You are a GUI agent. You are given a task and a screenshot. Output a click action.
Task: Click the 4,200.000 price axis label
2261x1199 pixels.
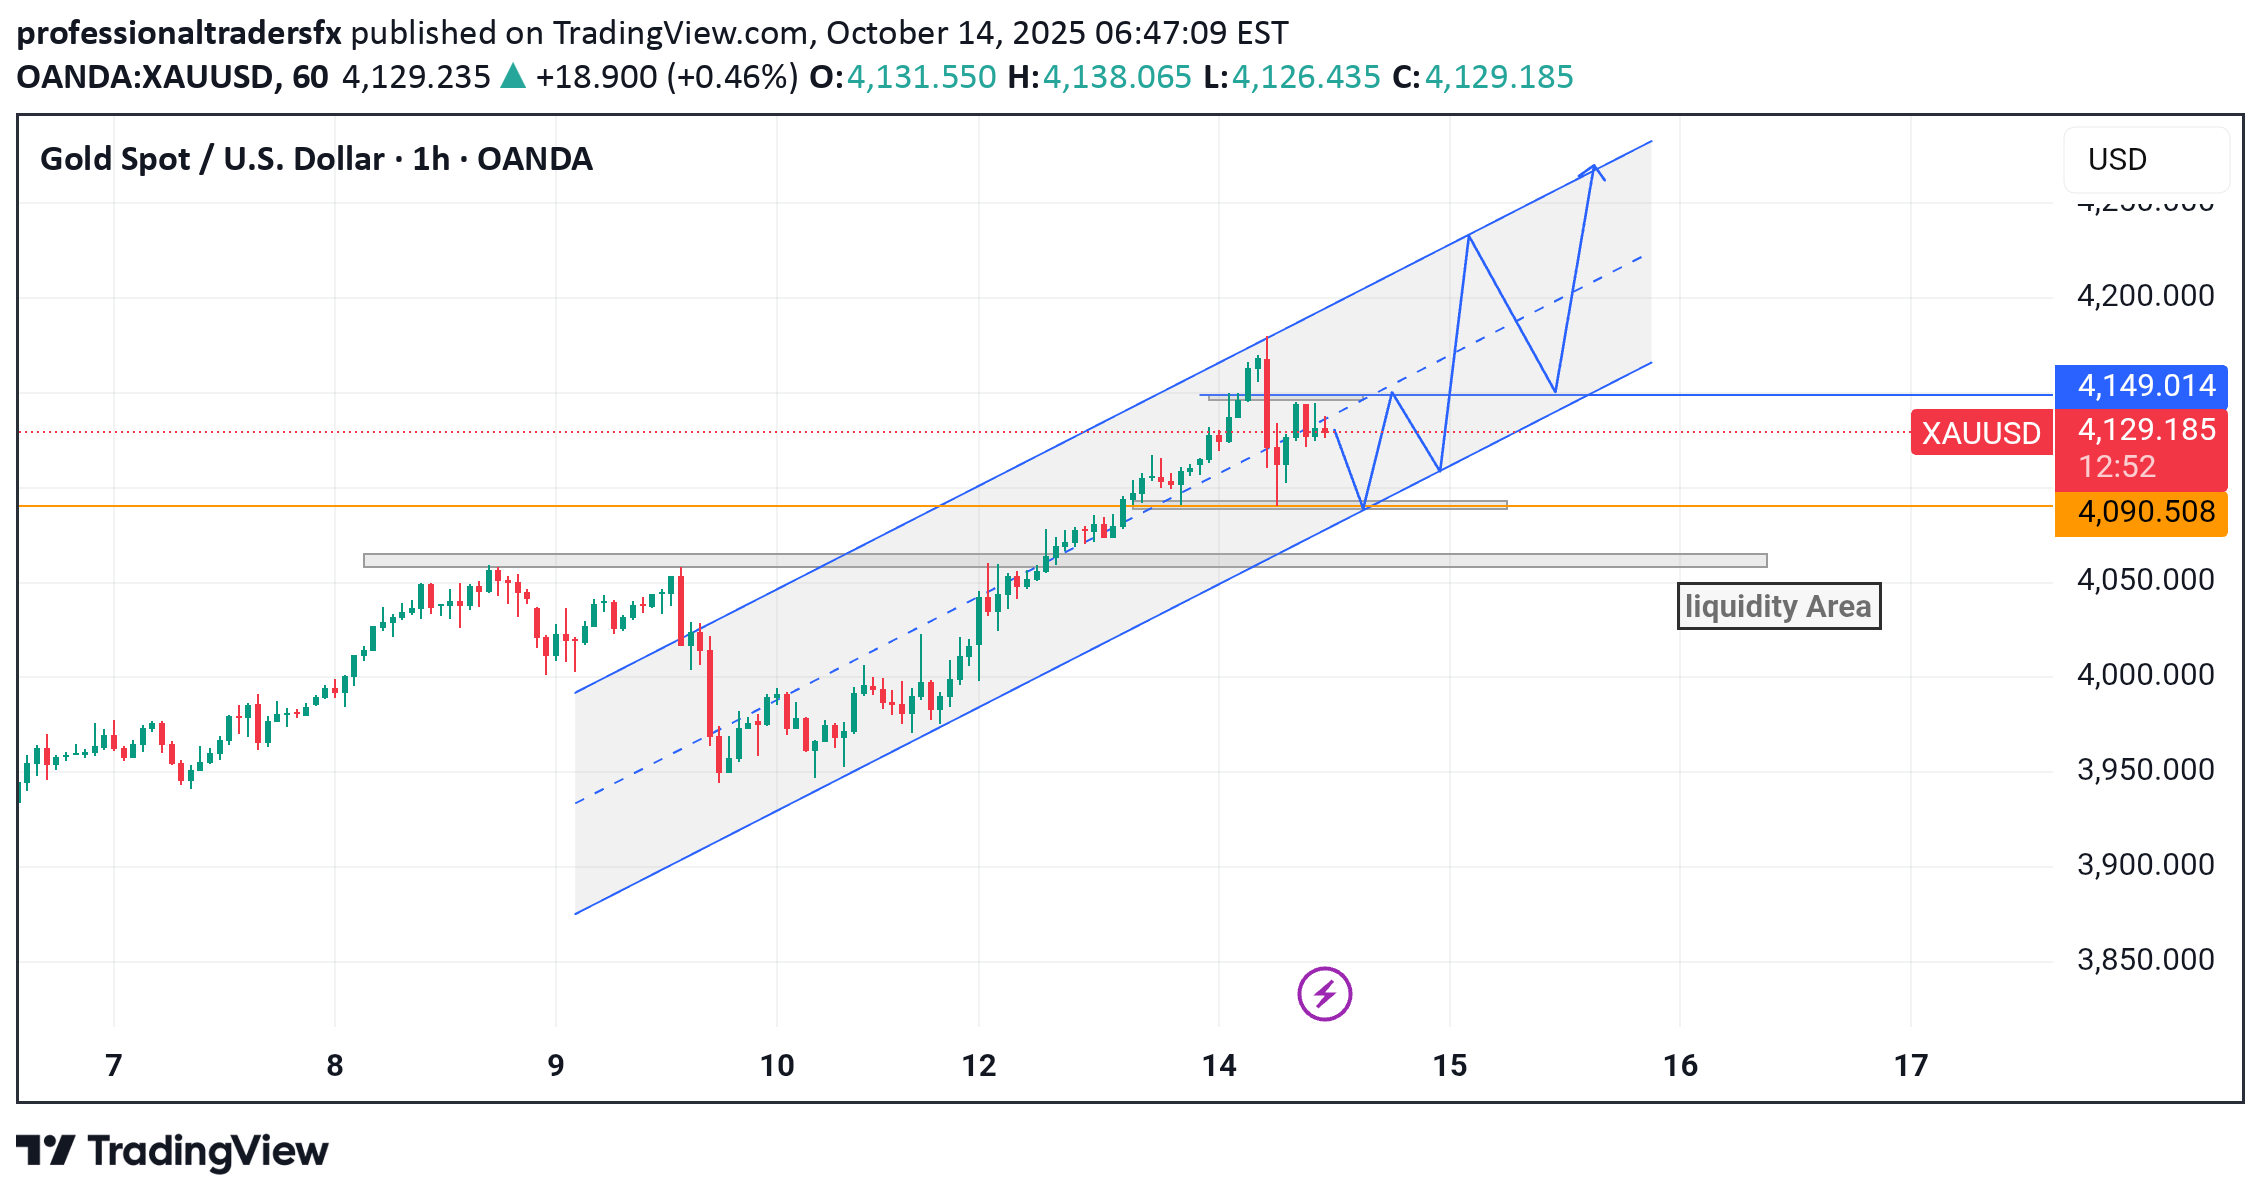click(x=2145, y=296)
